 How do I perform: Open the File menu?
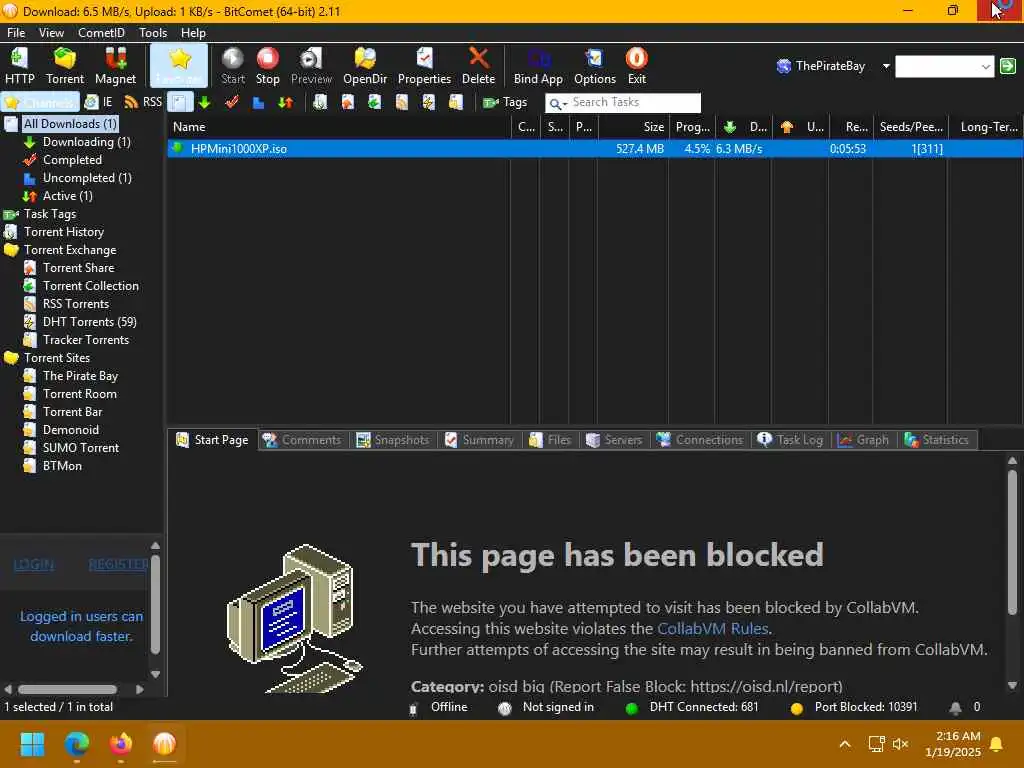[16, 33]
